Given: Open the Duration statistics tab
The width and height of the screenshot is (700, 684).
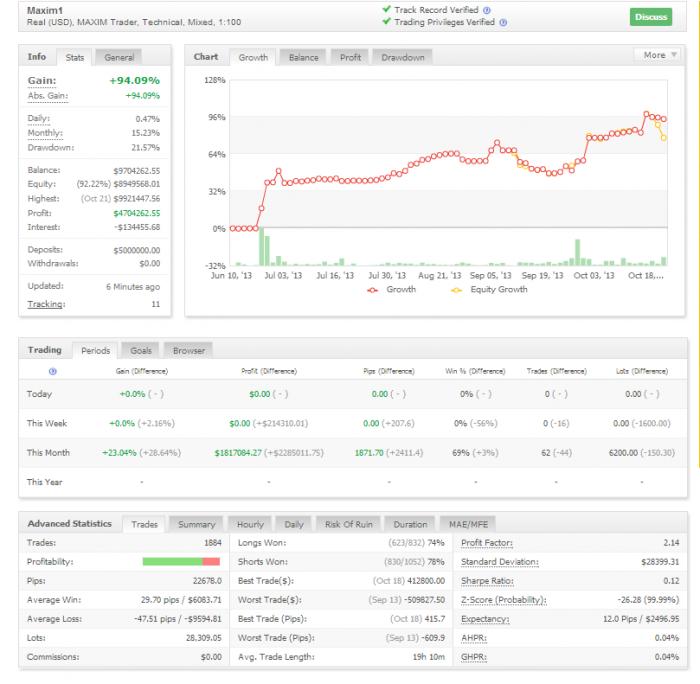Looking at the screenshot, I should [x=410, y=525].
